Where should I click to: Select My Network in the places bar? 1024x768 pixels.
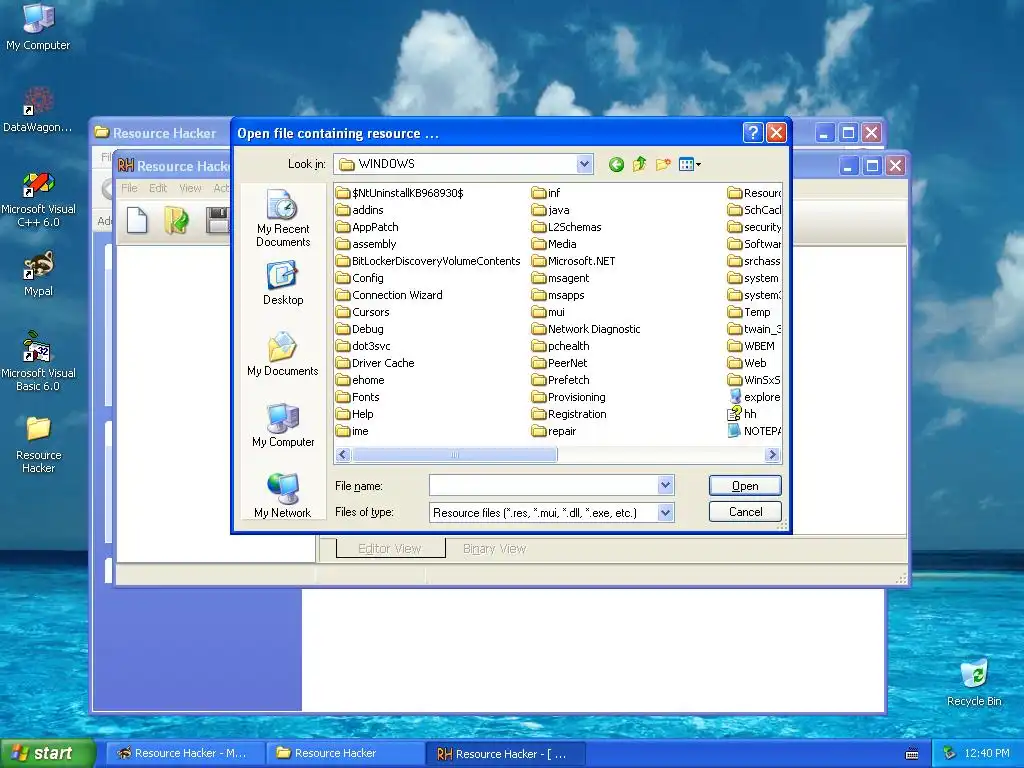click(x=283, y=496)
